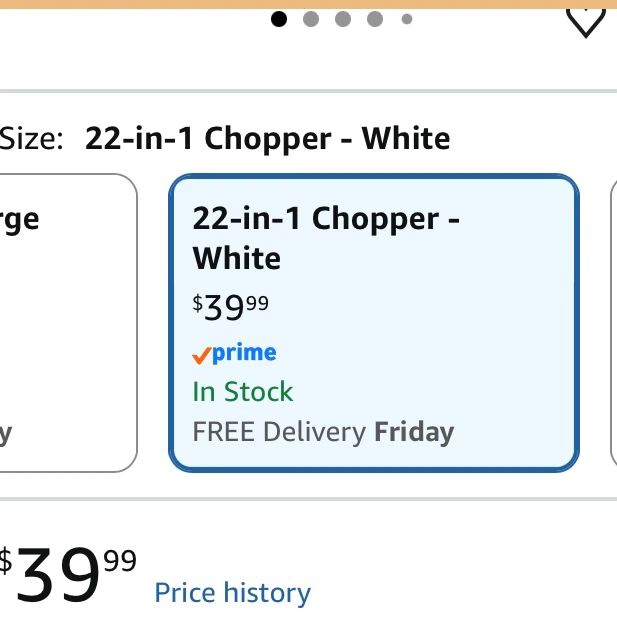Tap the heart wishlist icon
The image size is (617, 634).
[585, 22]
